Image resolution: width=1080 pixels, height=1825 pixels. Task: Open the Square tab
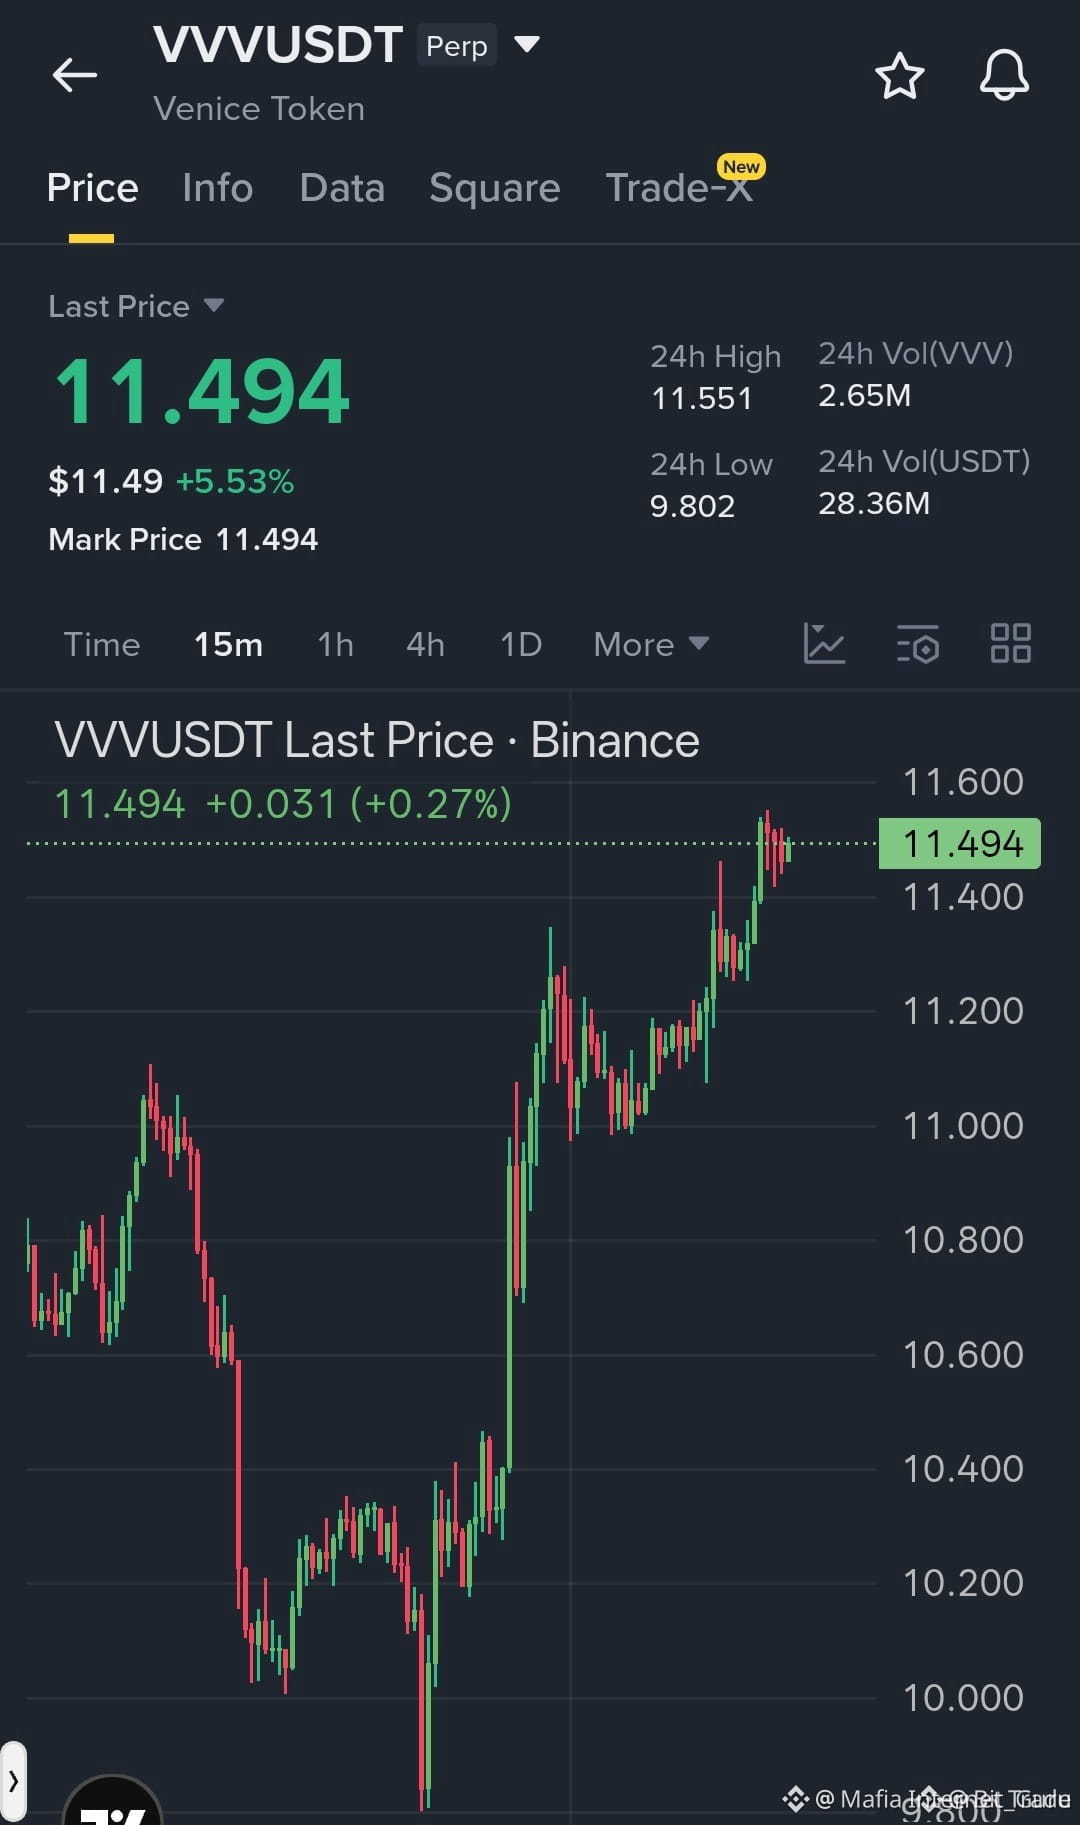pyautogui.click(x=495, y=188)
